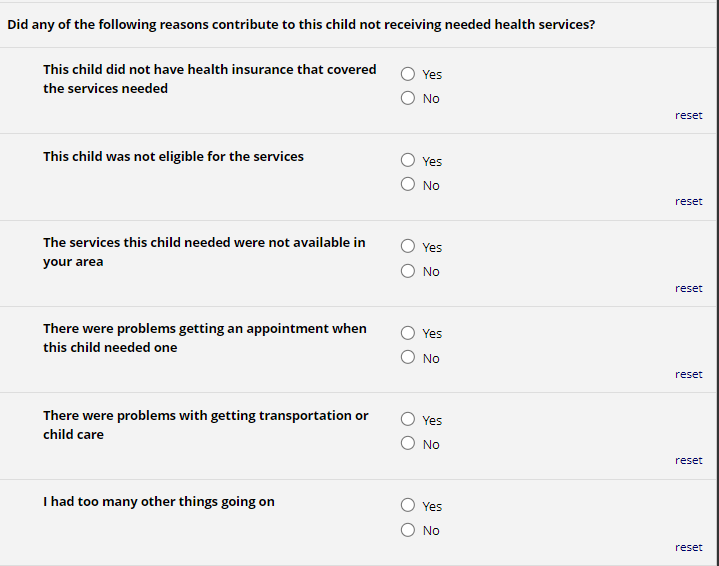
Task: Pick No for problems getting an appointment
Action: 408,358
